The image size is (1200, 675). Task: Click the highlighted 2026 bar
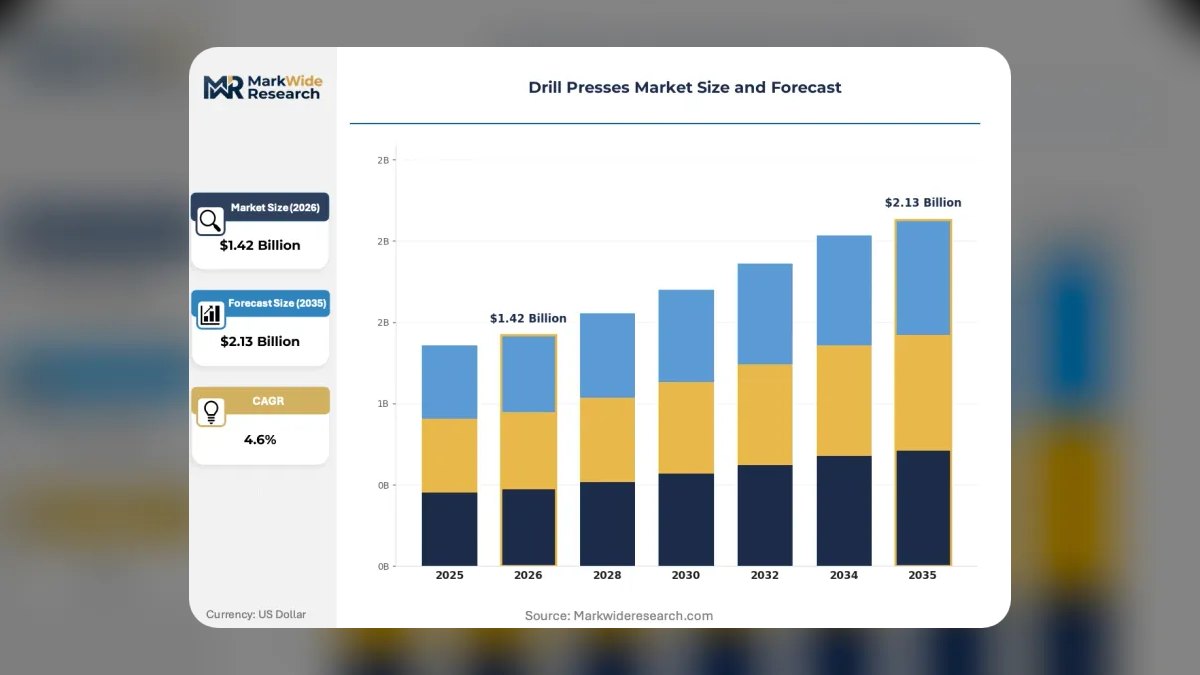click(x=528, y=450)
